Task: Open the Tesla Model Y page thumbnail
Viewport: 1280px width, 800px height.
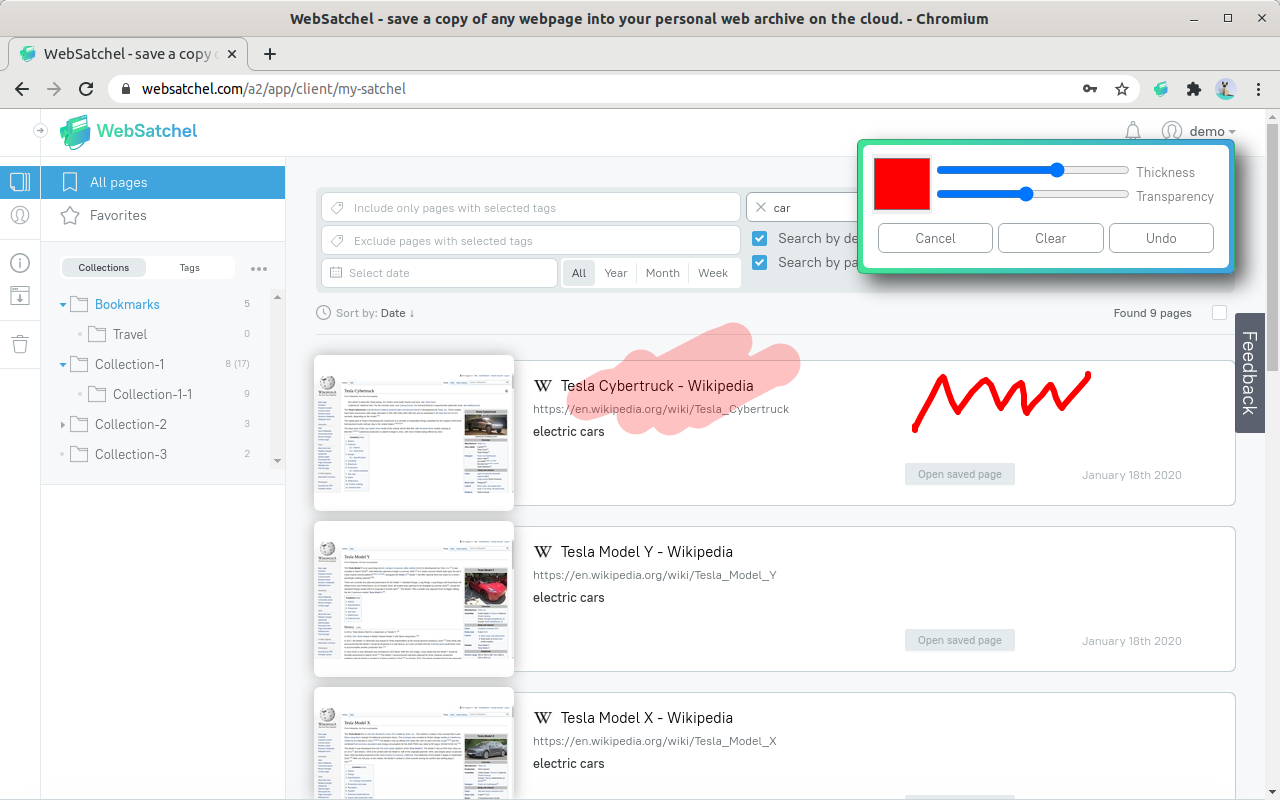Action: pyautogui.click(x=414, y=598)
